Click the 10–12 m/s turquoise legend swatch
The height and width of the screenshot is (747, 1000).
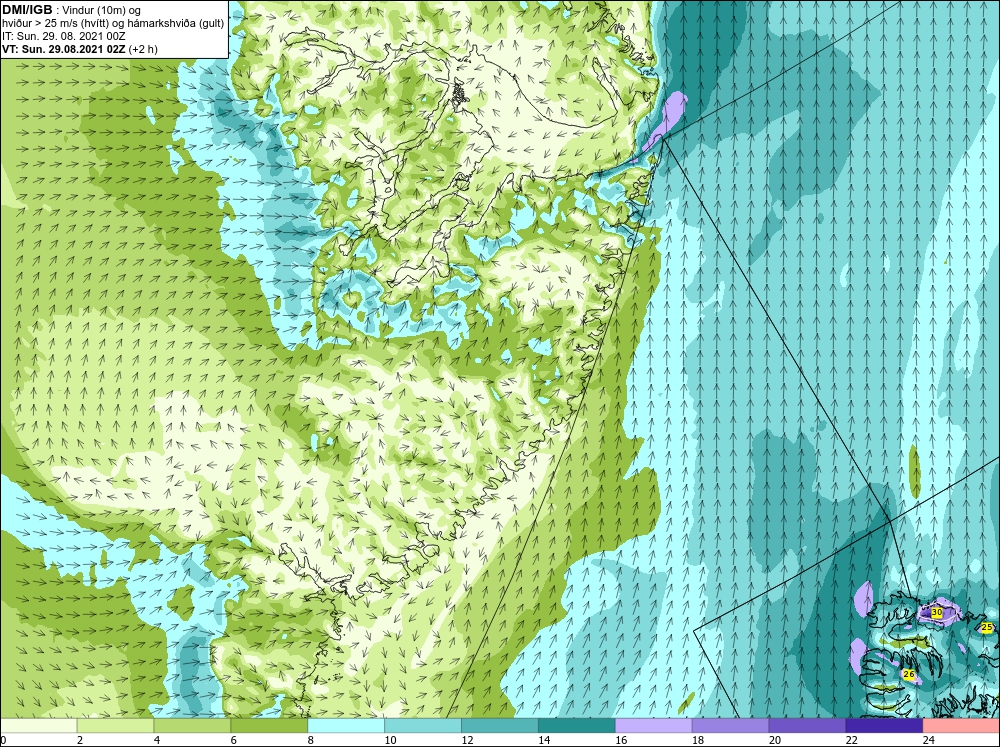tap(423, 726)
